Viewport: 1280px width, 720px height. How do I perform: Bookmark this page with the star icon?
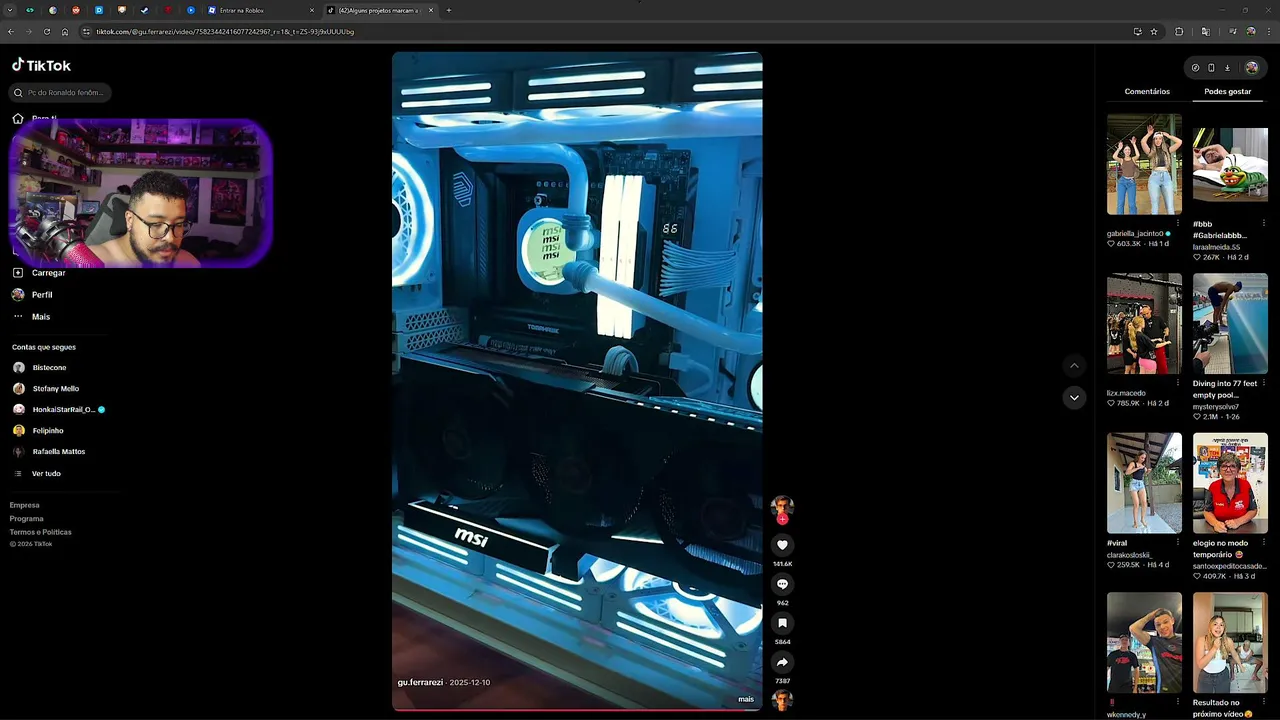coord(1154,31)
